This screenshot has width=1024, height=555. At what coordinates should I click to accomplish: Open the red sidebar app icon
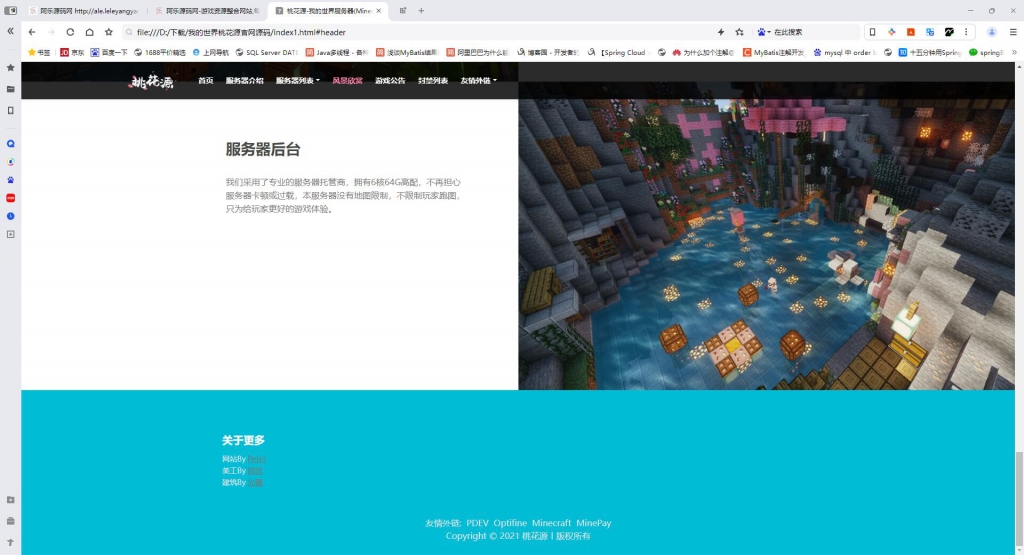coord(10,198)
